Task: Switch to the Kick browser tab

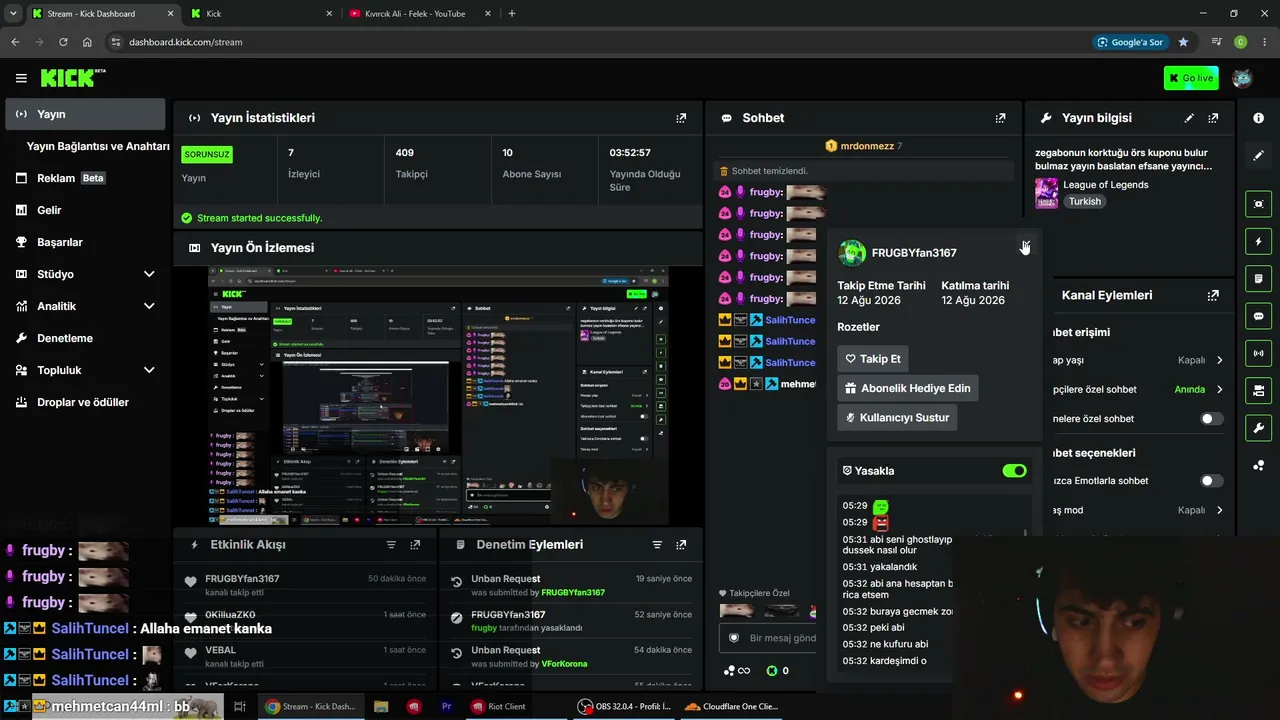Action: pyautogui.click(x=259, y=14)
